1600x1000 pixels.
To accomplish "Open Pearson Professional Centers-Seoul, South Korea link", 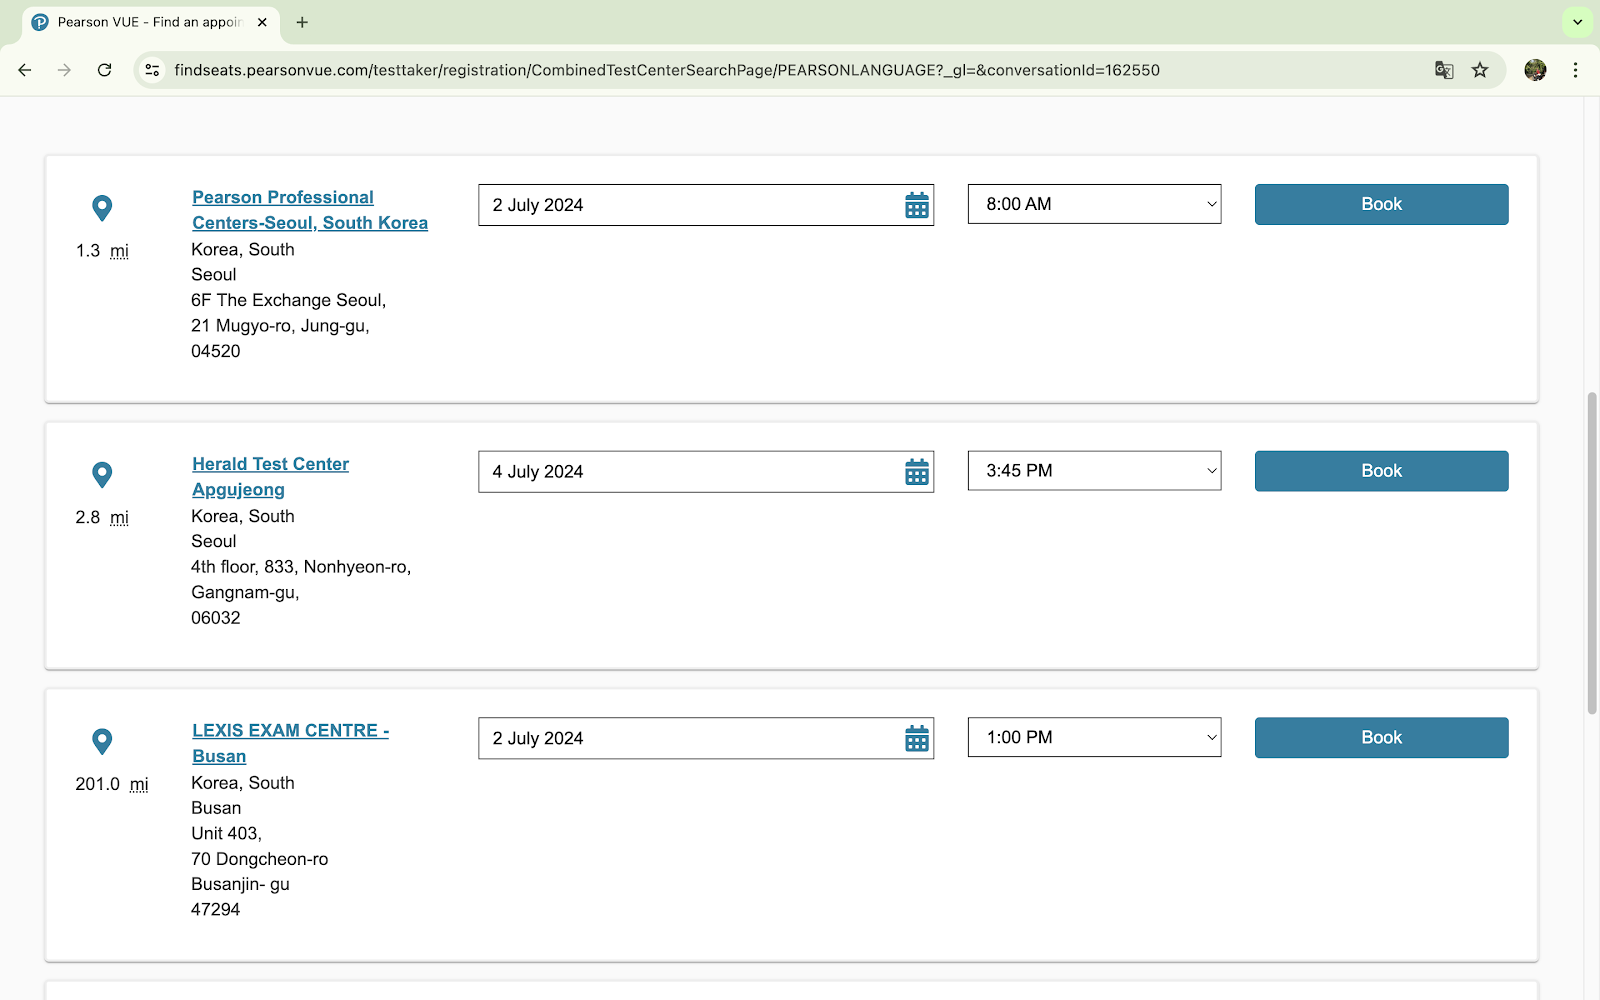I will [310, 210].
